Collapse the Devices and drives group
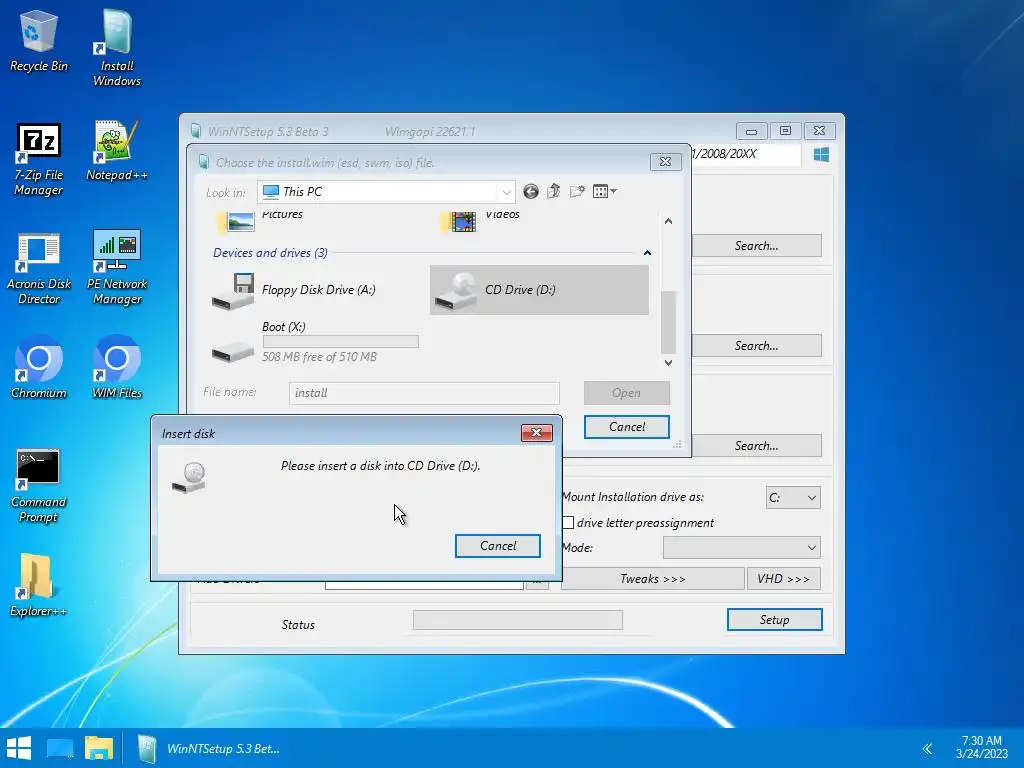This screenshot has width=1024, height=768. (x=647, y=253)
